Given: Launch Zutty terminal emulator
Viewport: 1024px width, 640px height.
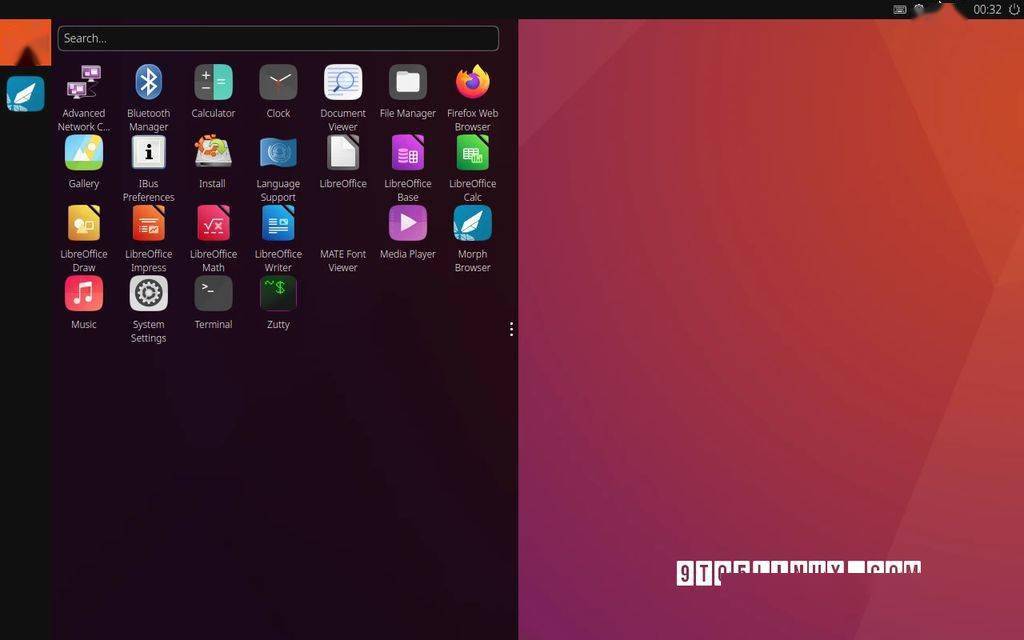Looking at the screenshot, I should 278,294.
